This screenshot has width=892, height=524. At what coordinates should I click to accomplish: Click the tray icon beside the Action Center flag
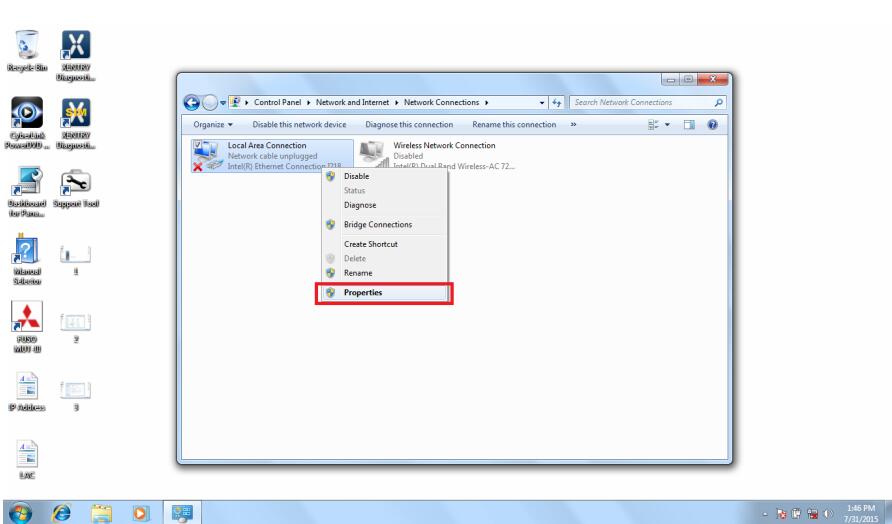(796, 514)
